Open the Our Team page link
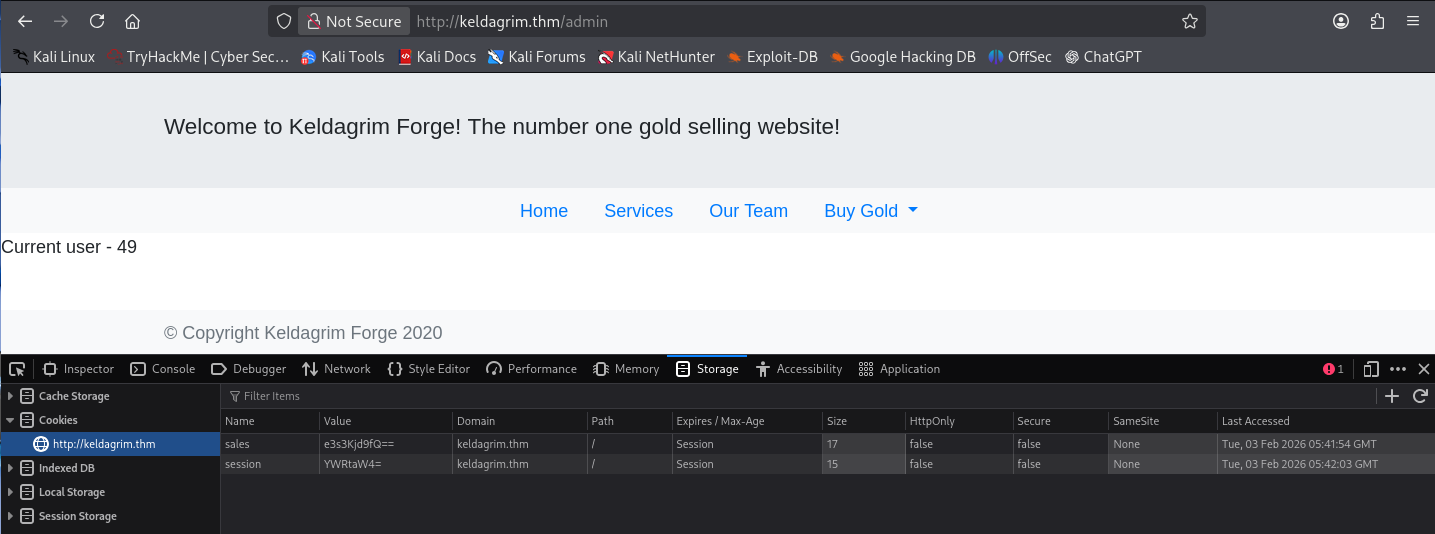Image resolution: width=1435 pixels, height=534 pixels. [x=748, y=211]
